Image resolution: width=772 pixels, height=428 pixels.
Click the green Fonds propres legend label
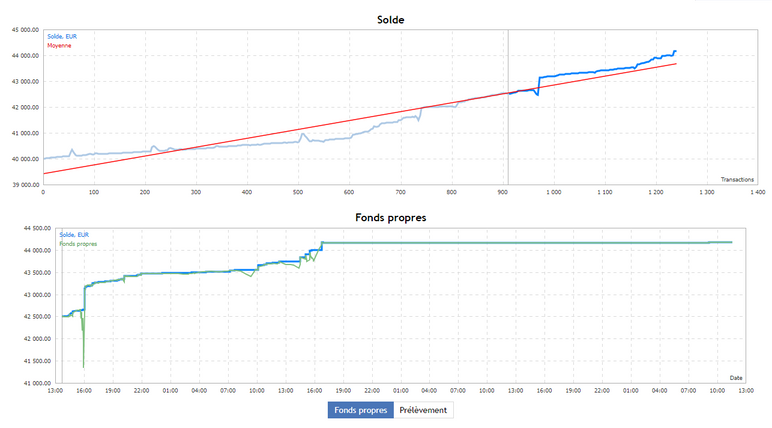(x=78, y=244)
